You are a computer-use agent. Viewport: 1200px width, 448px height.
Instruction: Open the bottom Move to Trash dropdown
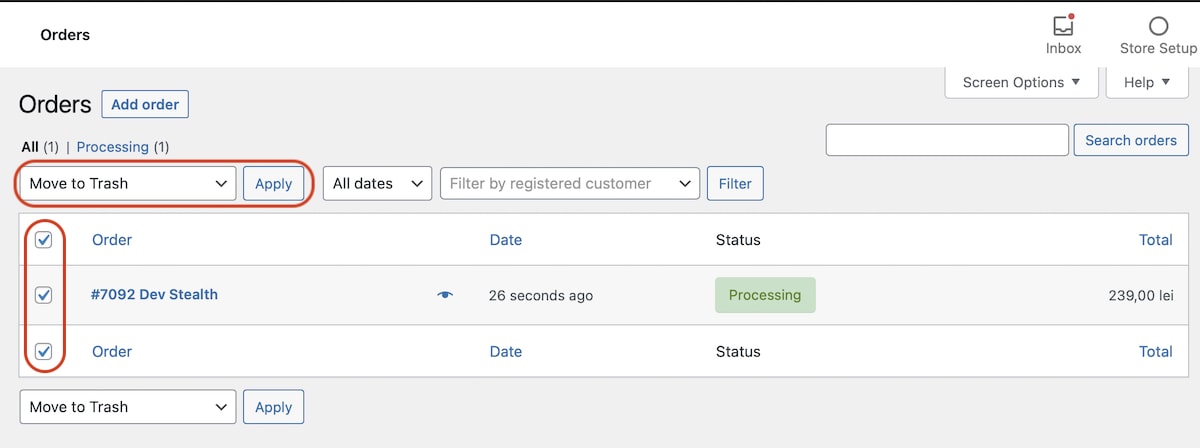128,407
